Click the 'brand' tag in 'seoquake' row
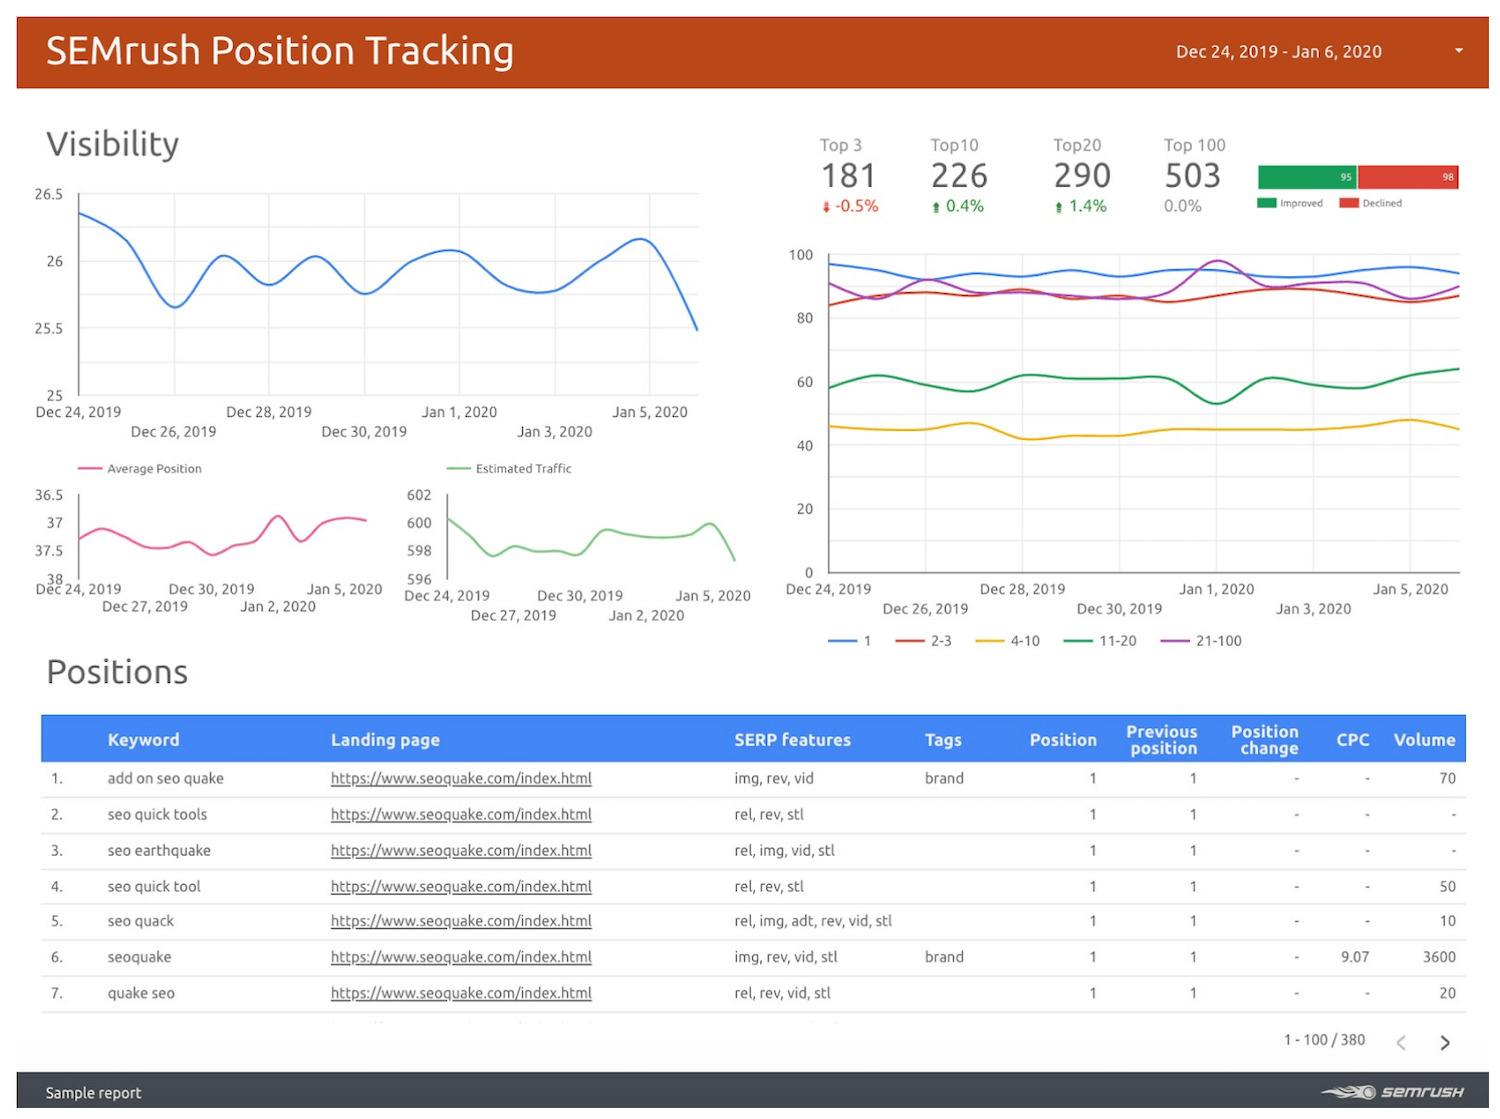The width and height of the screenshot is (1500, 1119). [944, 957]
